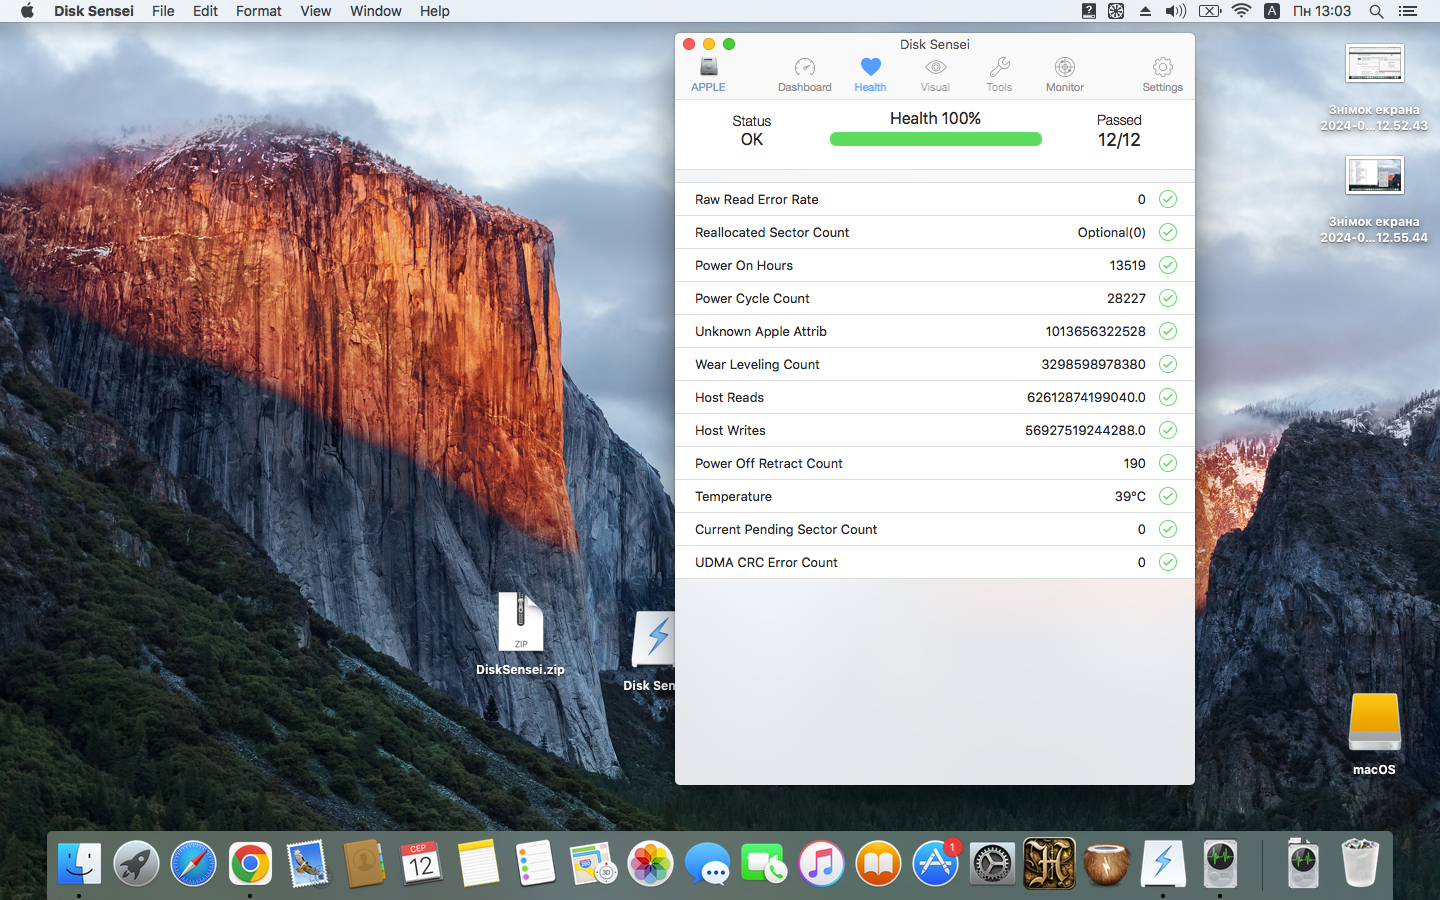Open the Dashboard tab

click(804, 74)
